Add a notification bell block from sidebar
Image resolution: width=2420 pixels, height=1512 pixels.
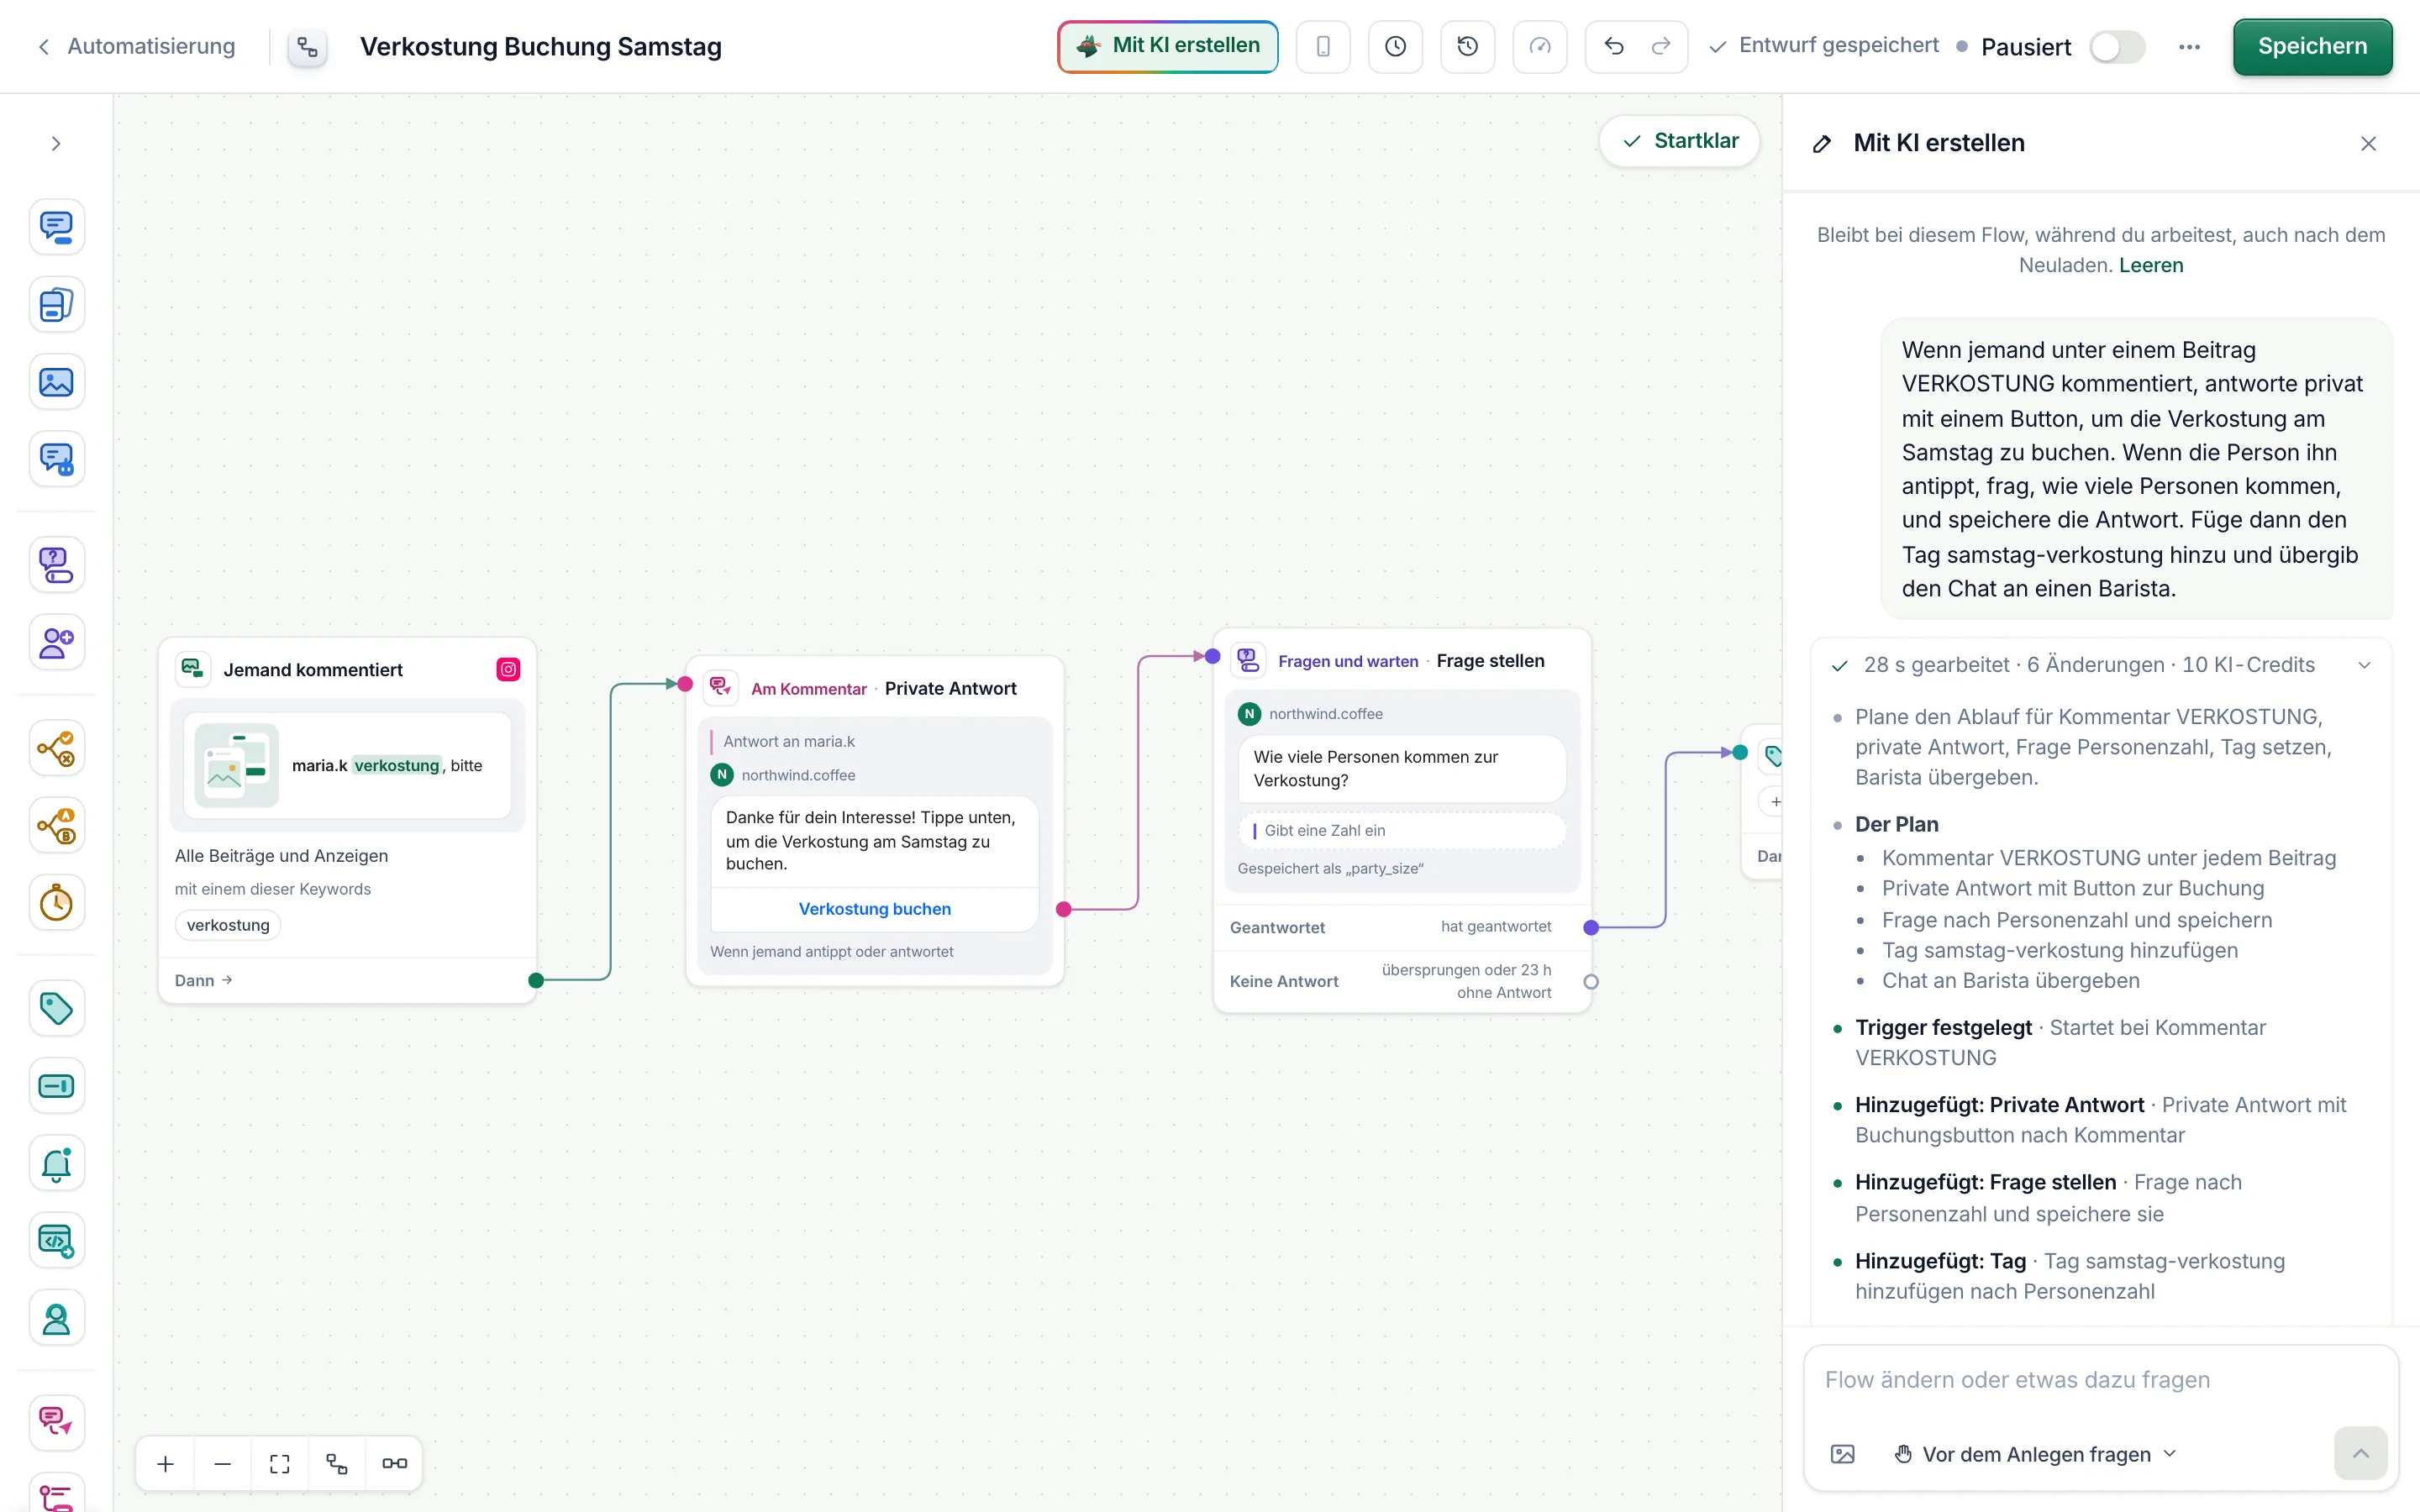coord(56,1163)
